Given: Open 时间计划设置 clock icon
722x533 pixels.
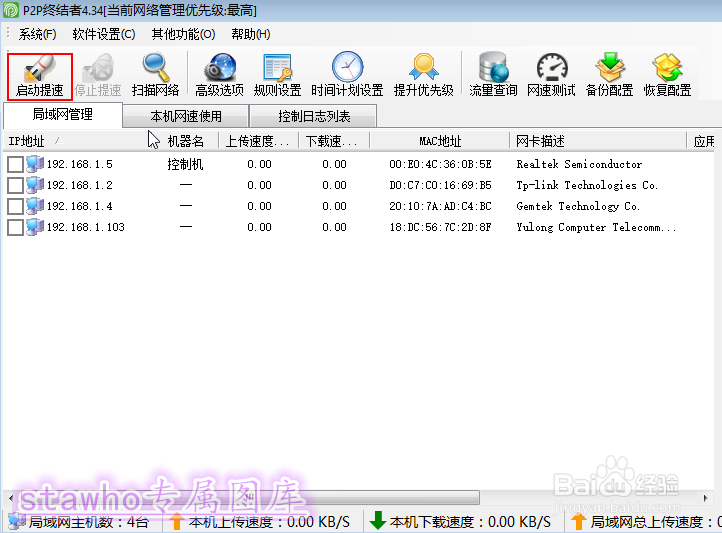Looking at the screenshot, I should pyautogui.click(x=348, y=66).
